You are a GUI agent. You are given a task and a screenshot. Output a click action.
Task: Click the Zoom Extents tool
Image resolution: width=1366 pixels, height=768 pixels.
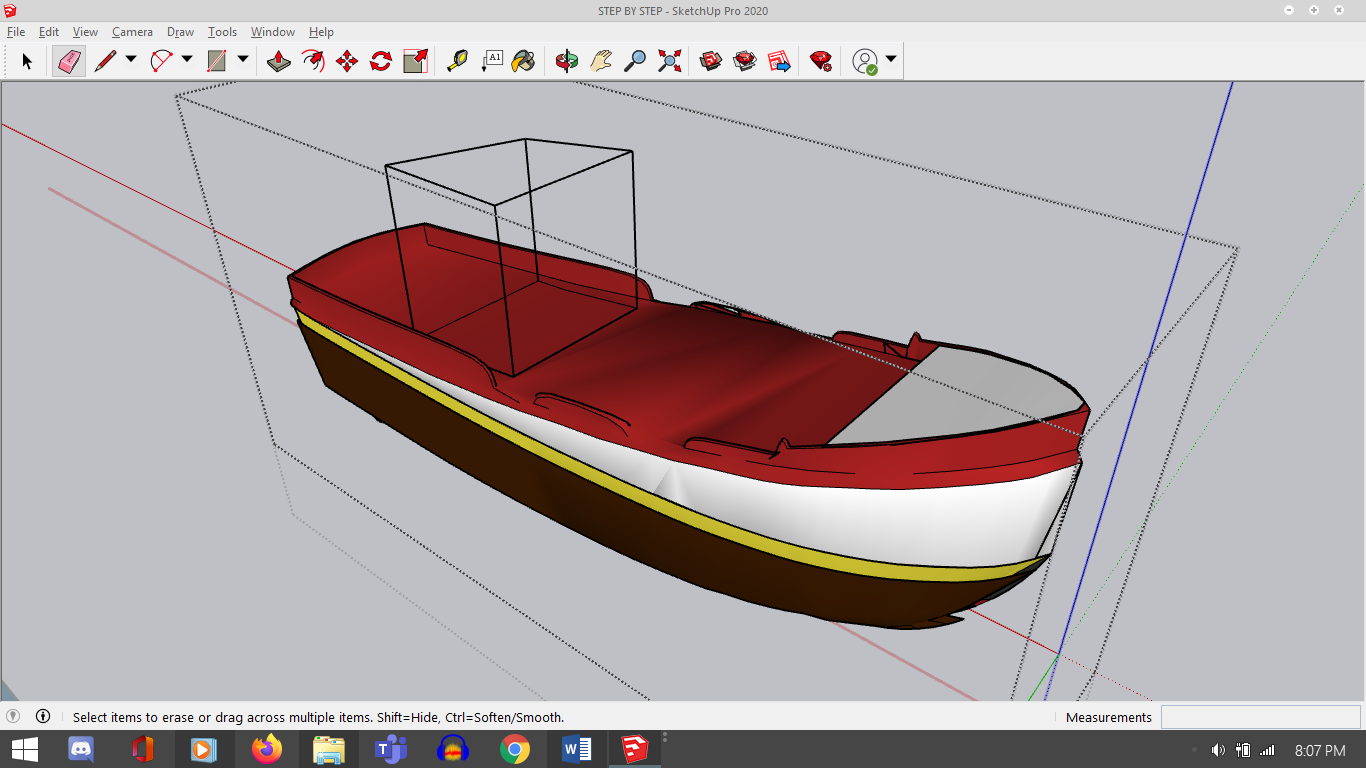point(669,61)
